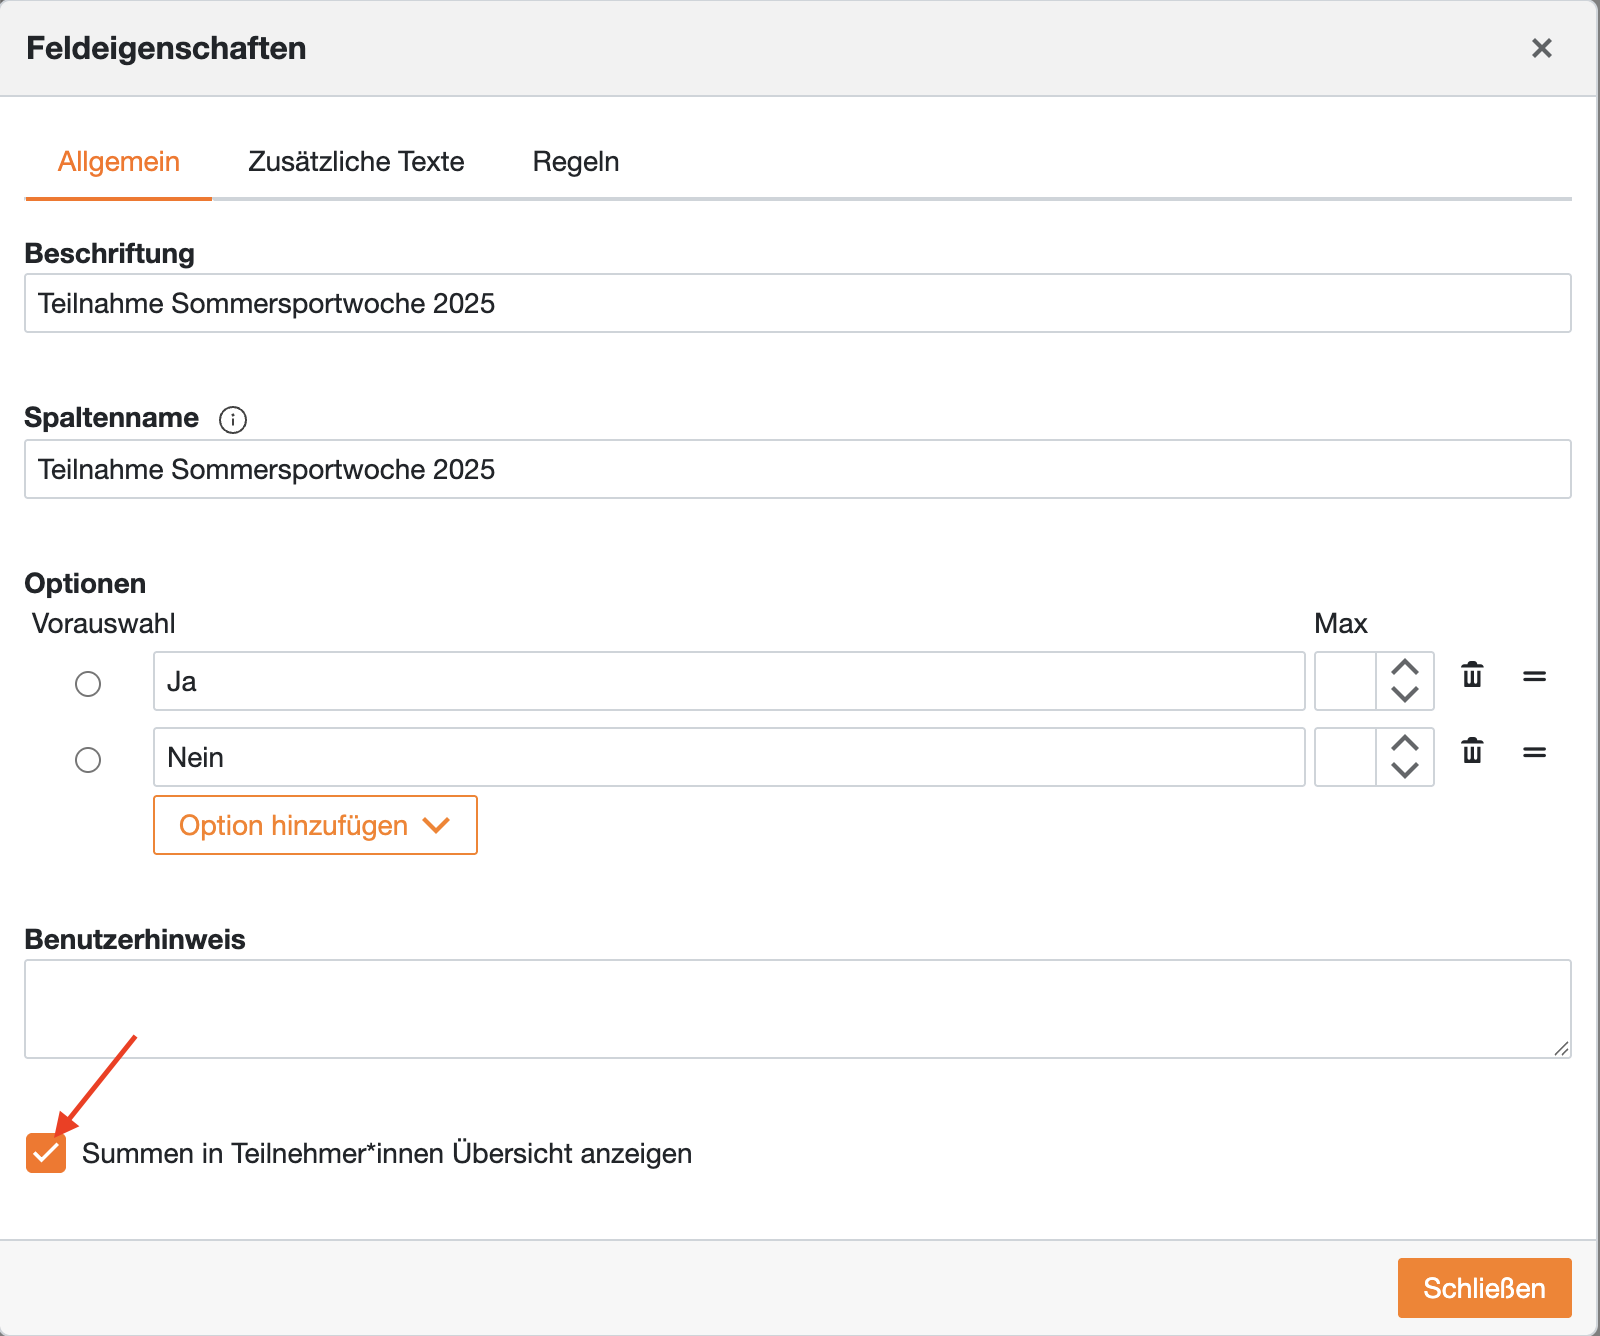The width and height of the screenshot is (1600, 1336).
Task: Click into the Benutzerhinweis text area
Action: click(797, 1009)
